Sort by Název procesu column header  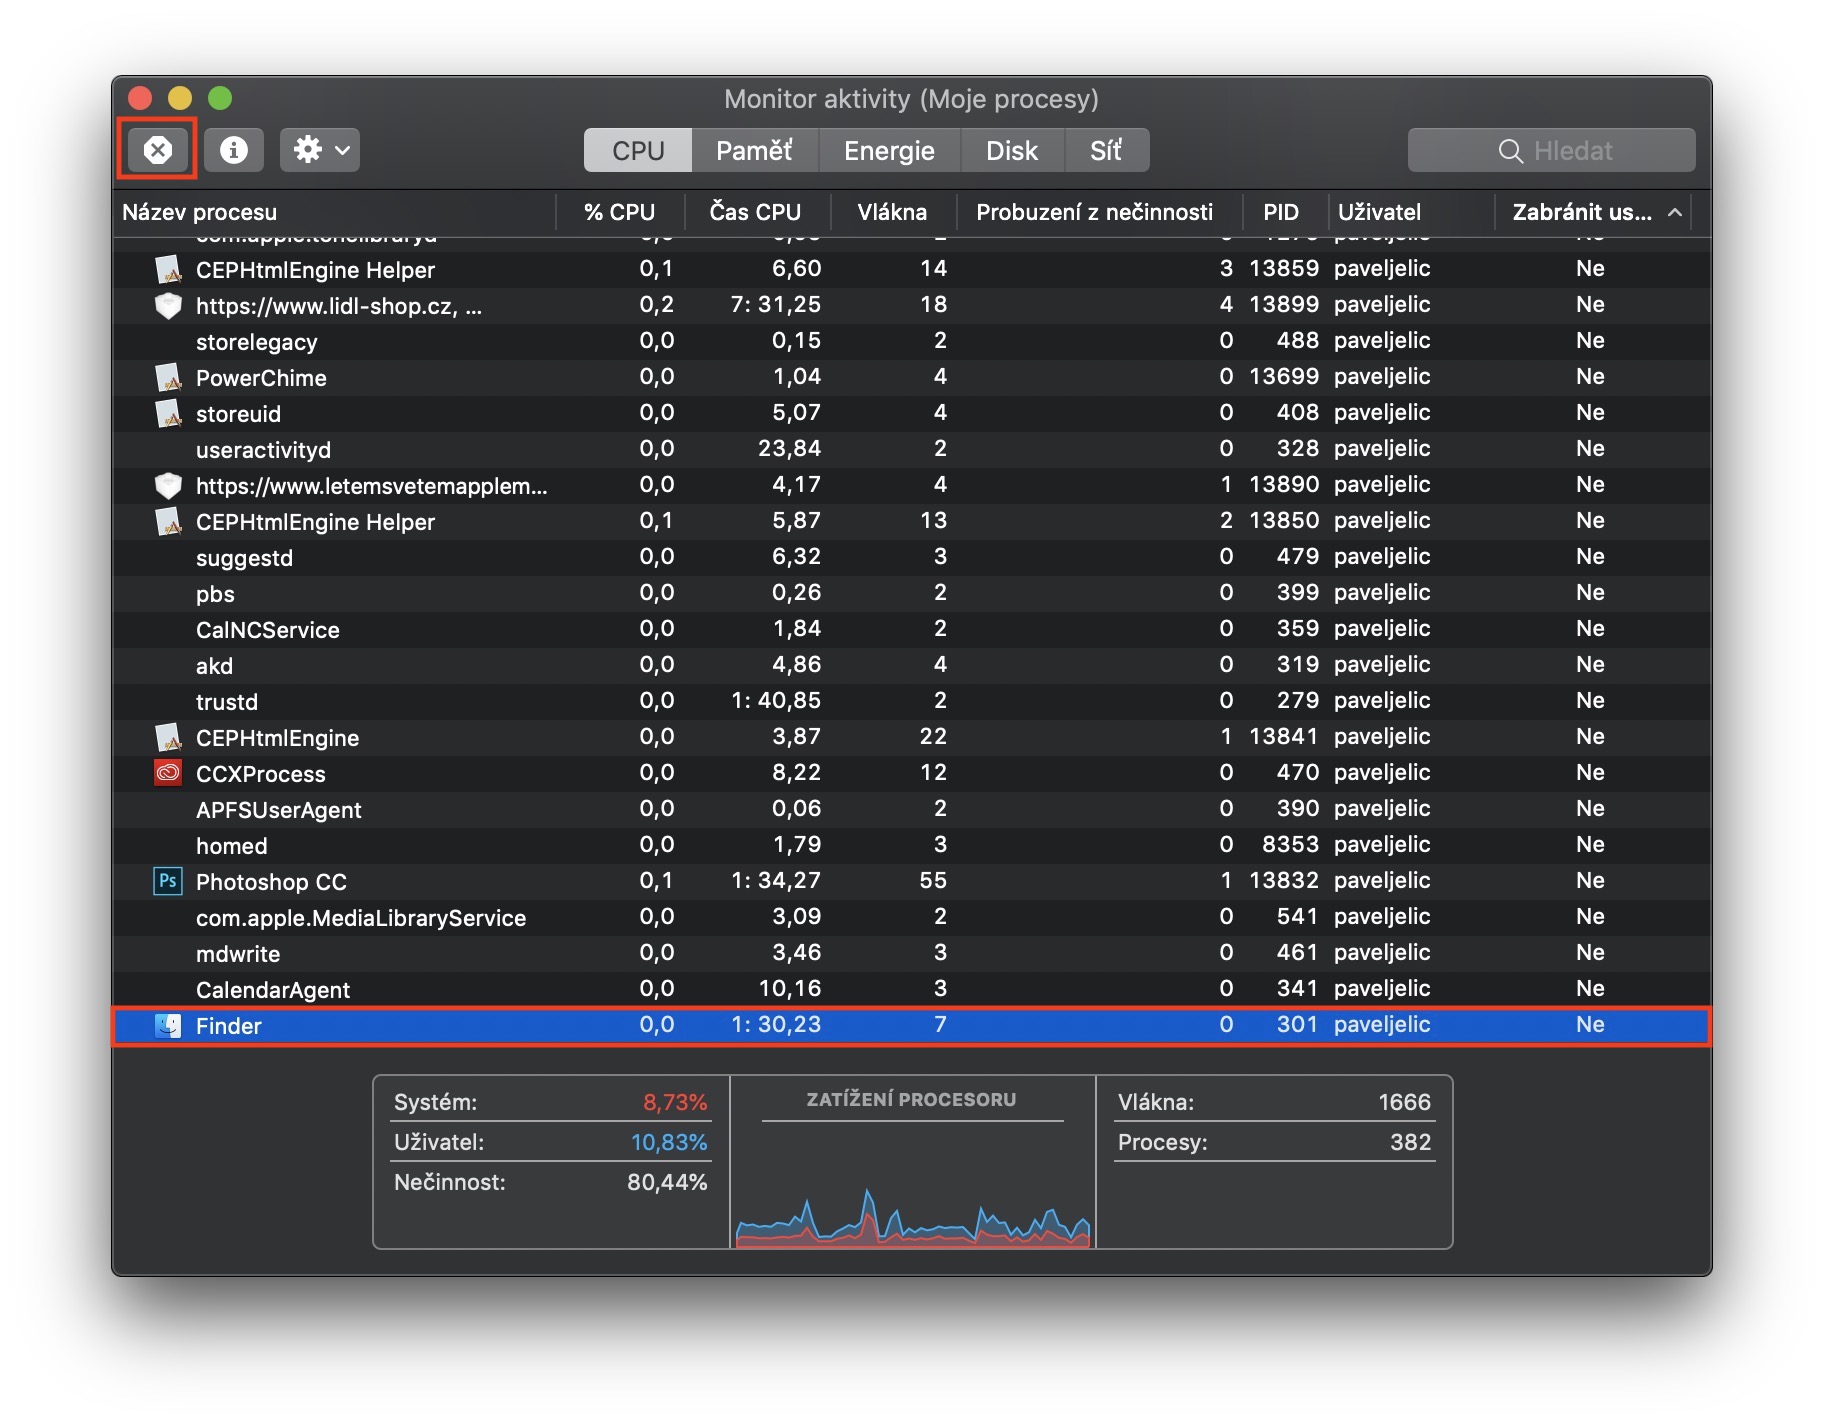pos(200,212)
